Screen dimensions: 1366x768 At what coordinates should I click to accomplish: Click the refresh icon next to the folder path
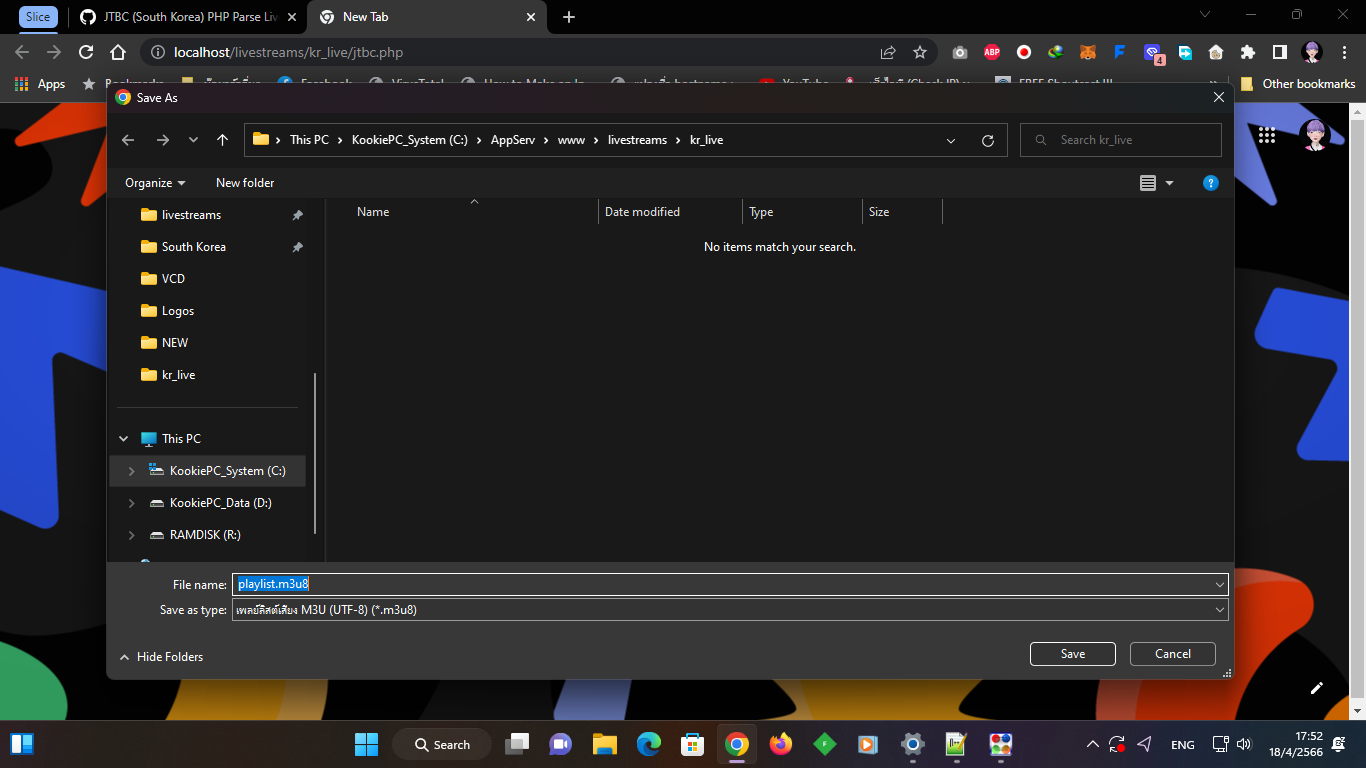coord(987,140)
